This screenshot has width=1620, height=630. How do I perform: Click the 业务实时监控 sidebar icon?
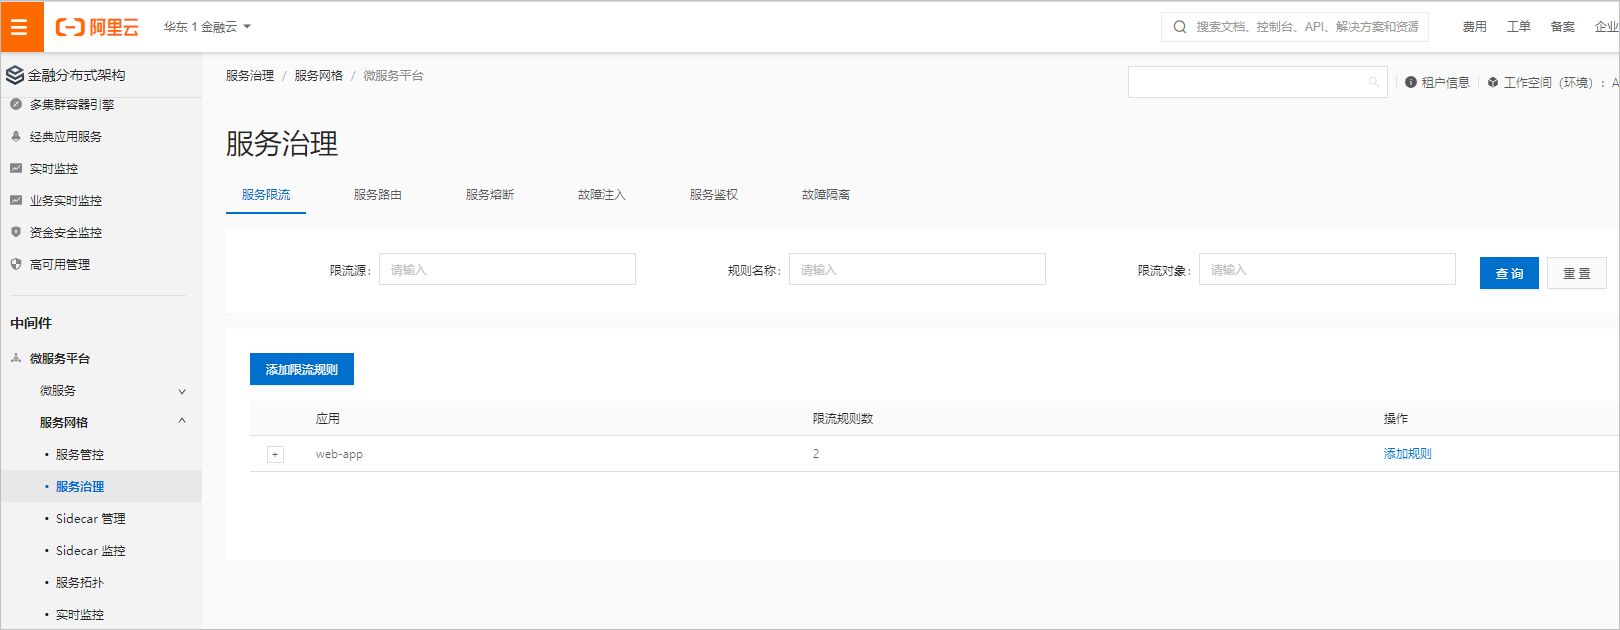[16, 200]
